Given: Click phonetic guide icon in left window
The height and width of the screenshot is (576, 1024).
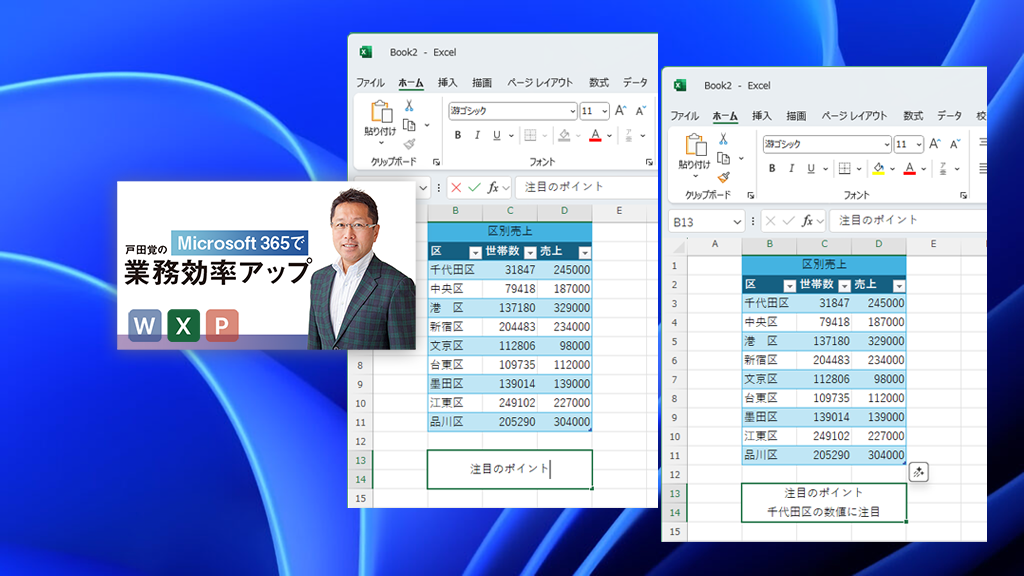Looking at the screenshot, I should click(x=628, y=135).
